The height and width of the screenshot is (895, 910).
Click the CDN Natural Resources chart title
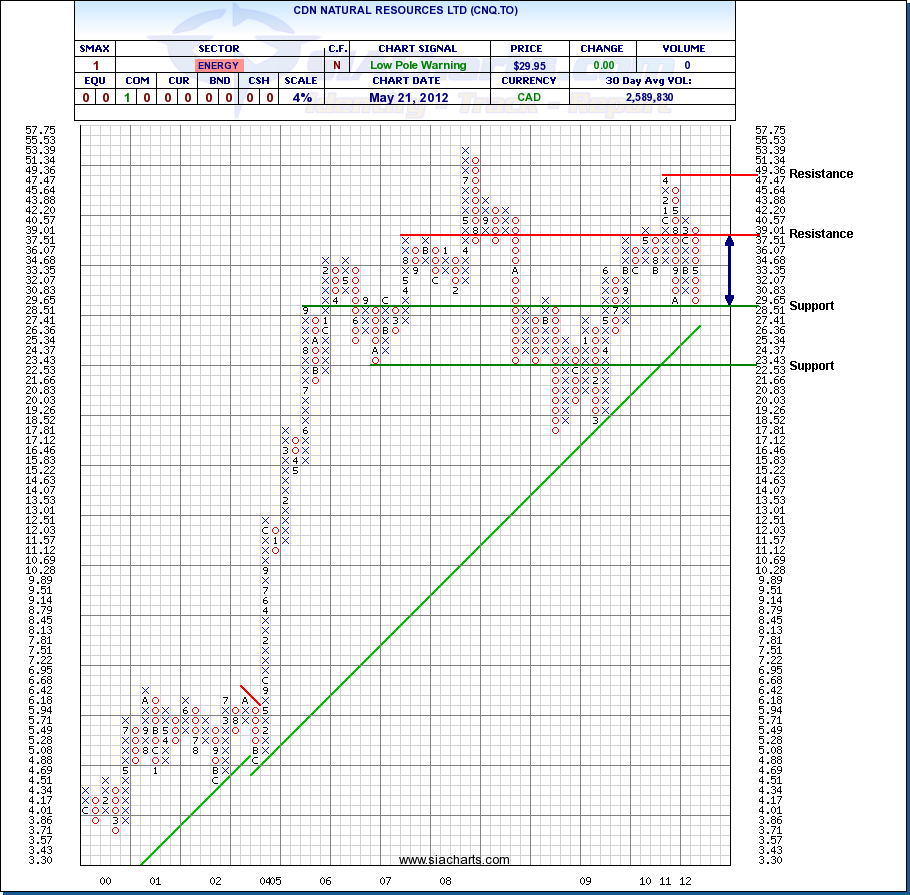(404, 8)
